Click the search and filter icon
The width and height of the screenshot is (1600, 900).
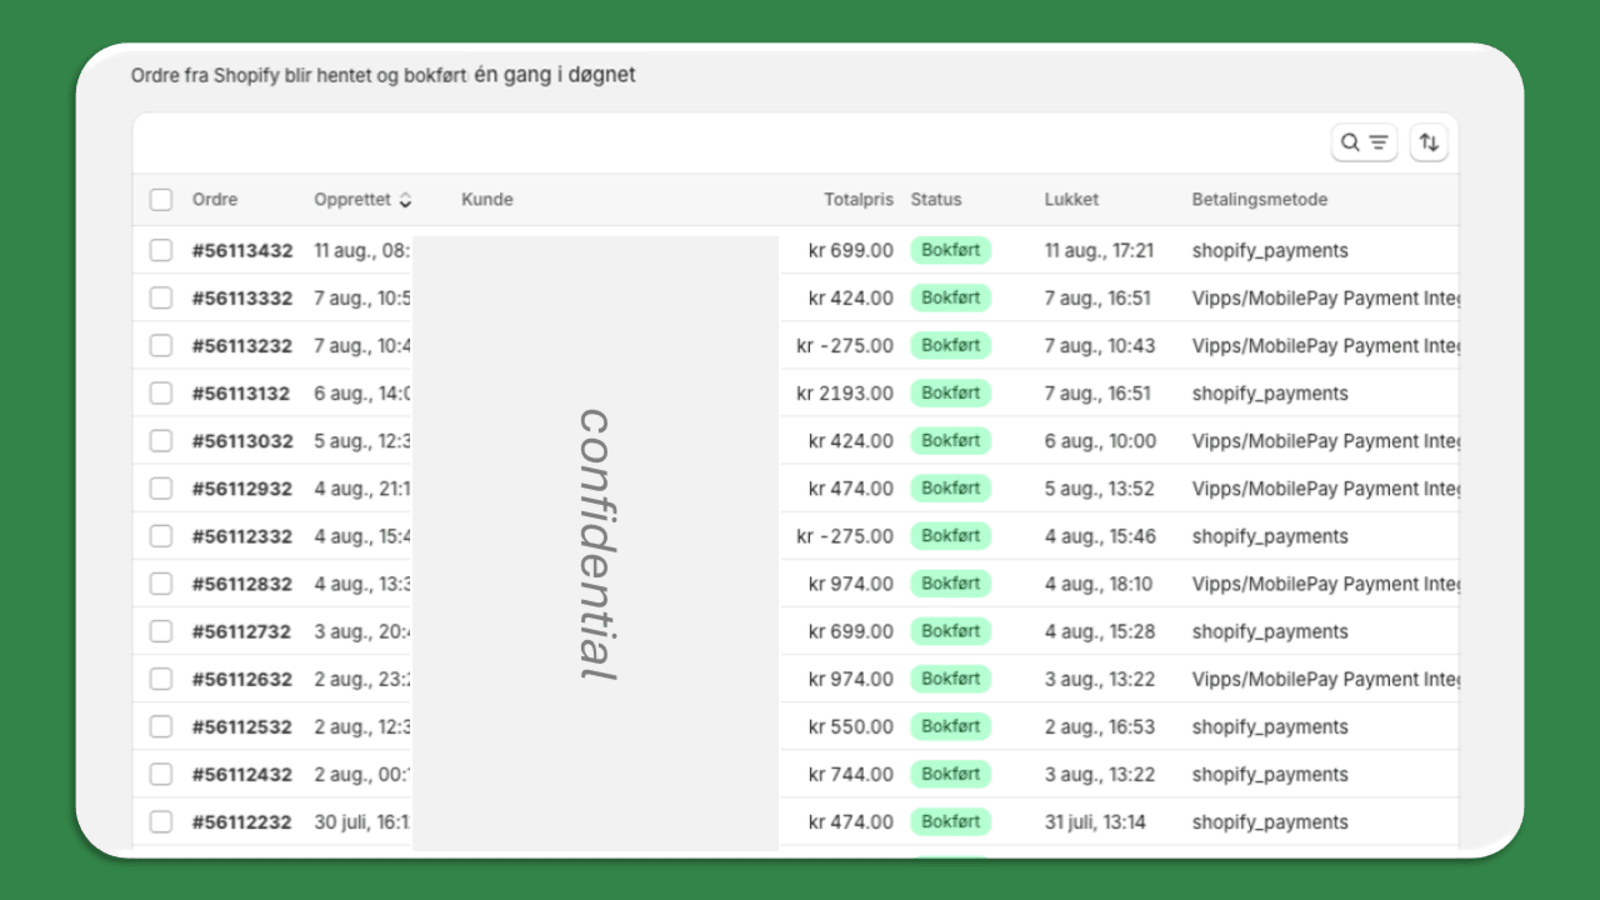(x=1364, y=142)
